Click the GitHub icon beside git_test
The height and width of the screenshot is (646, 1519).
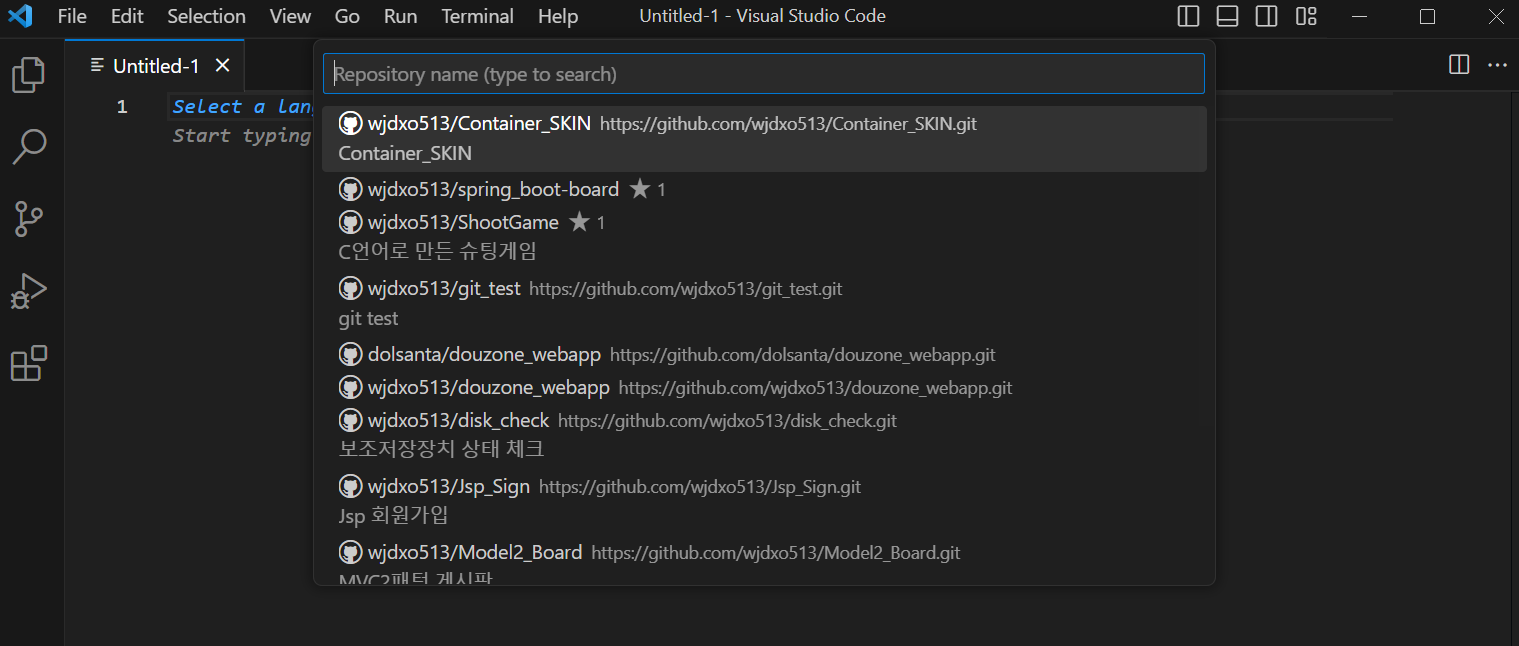[350, 288]
